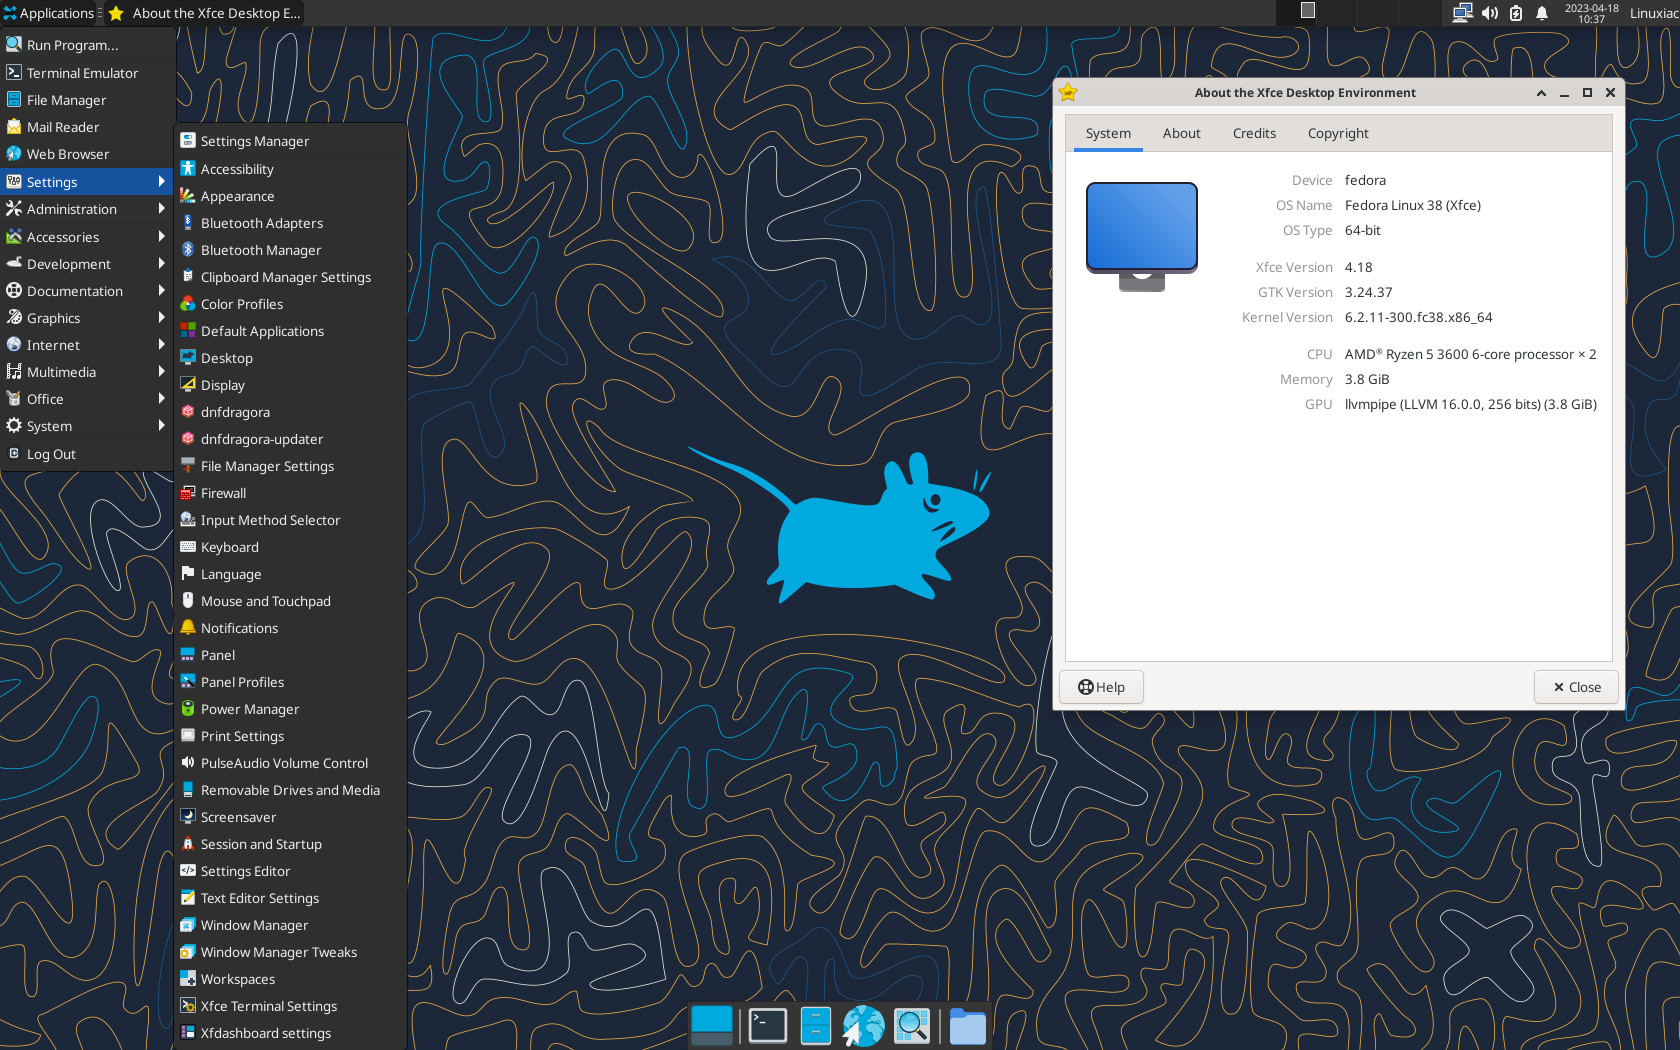Roll up About window with arrow button
Image resolution: width=1680 pixels, height=1050 pixels.
[x=1541, y=93]
